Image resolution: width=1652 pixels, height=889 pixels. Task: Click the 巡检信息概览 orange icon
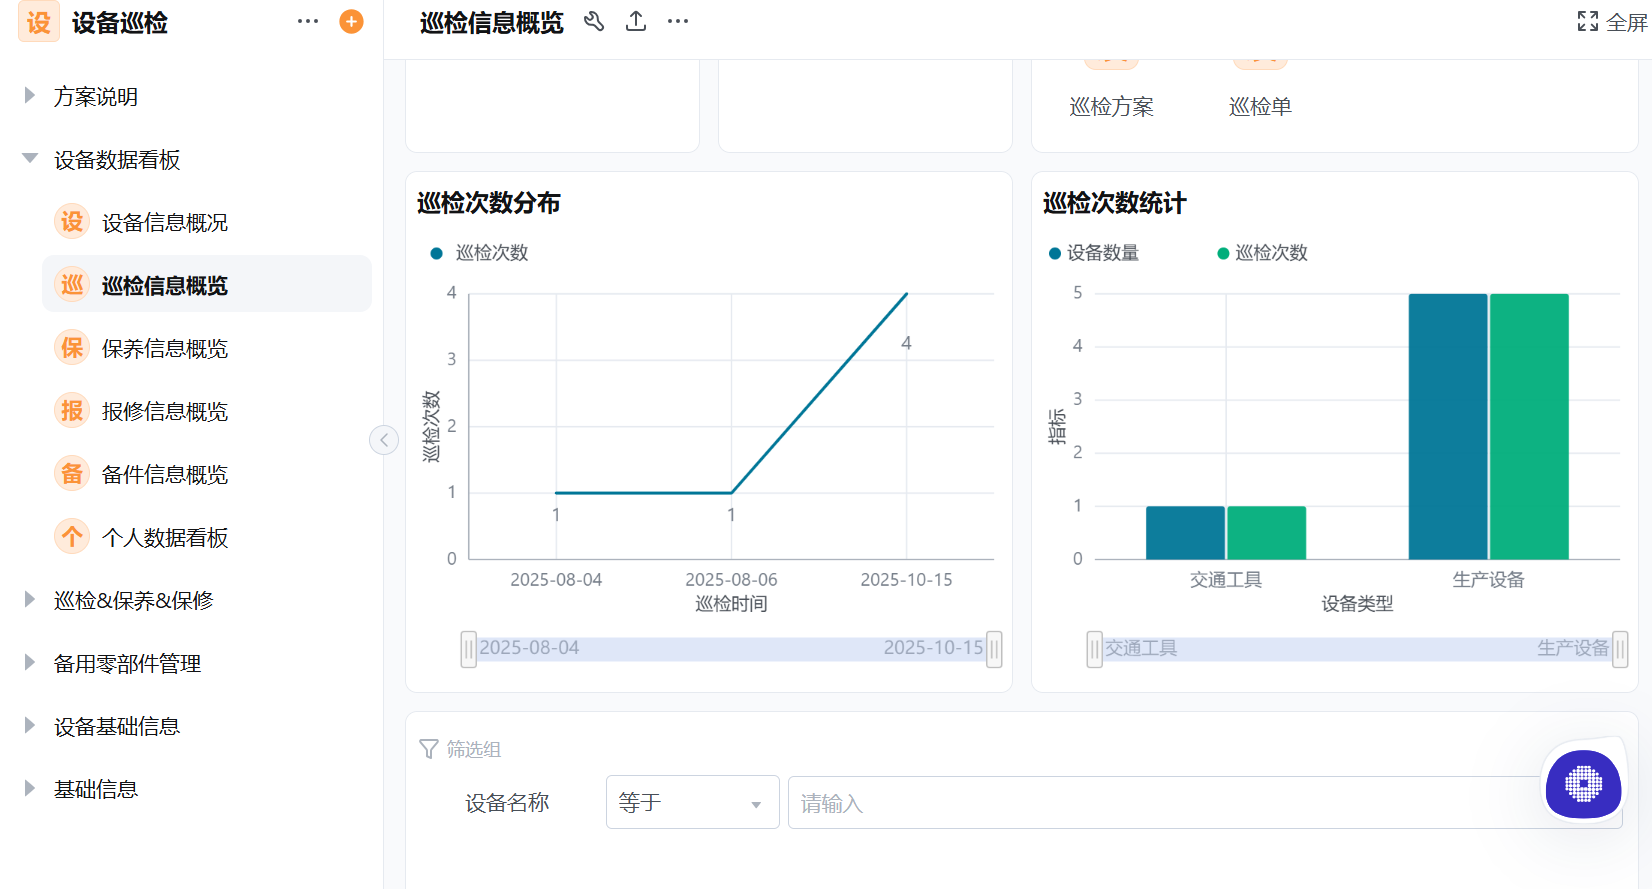[72, 285]
